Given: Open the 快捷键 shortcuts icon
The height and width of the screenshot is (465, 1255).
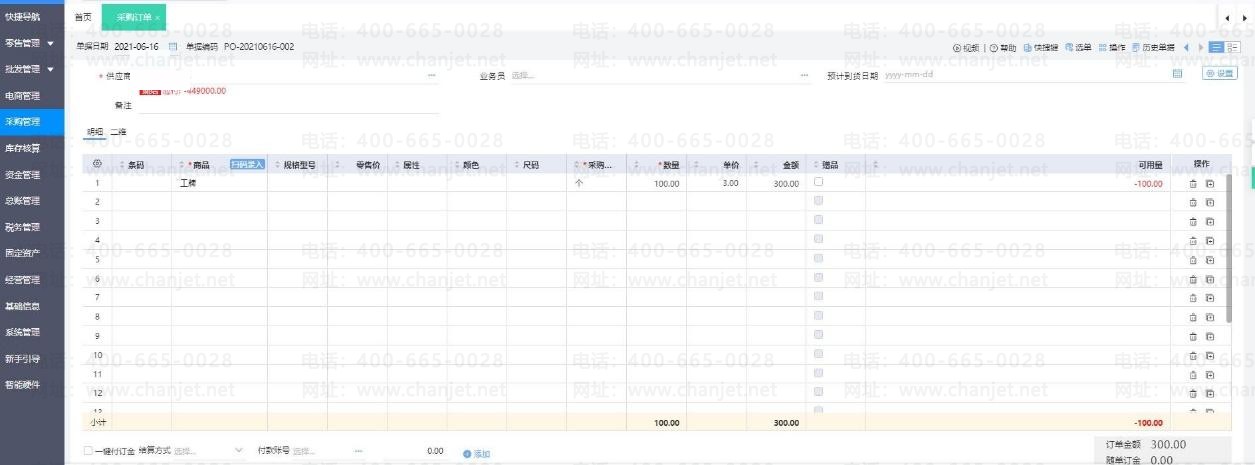Looking at the screenshot, I should (1027, 48).
